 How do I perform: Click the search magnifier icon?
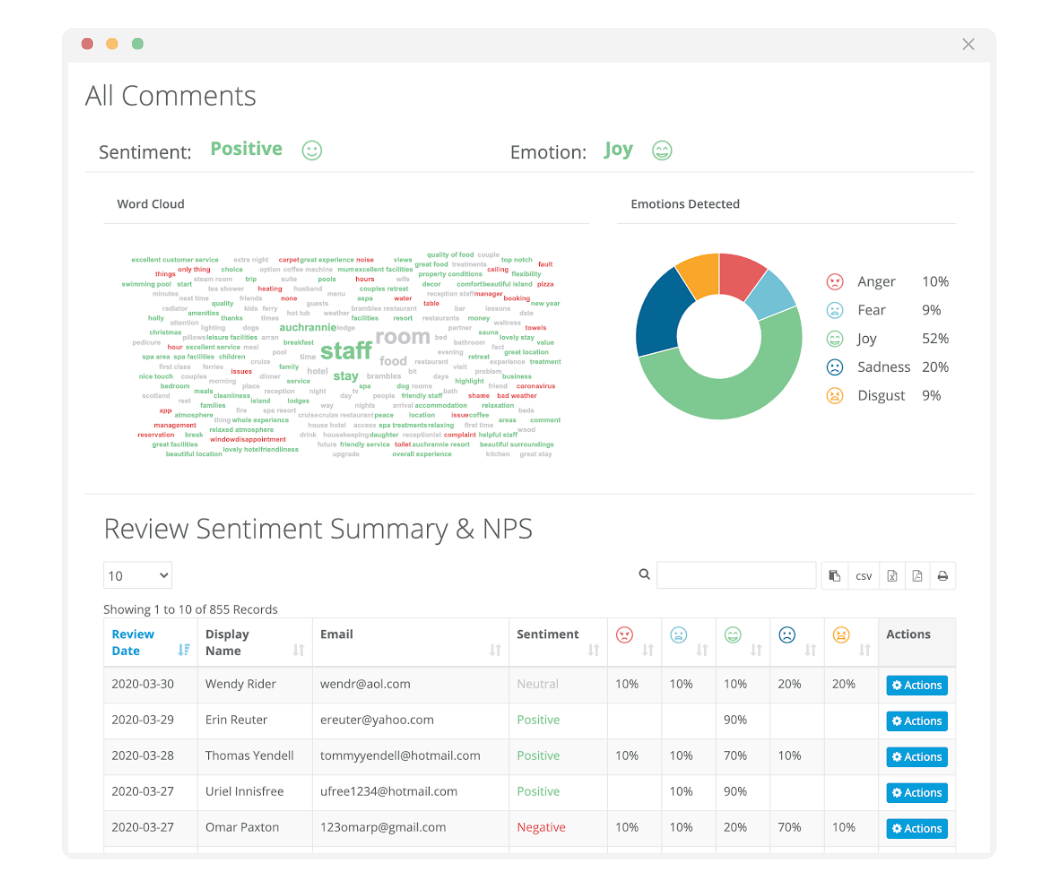[644, 575]
